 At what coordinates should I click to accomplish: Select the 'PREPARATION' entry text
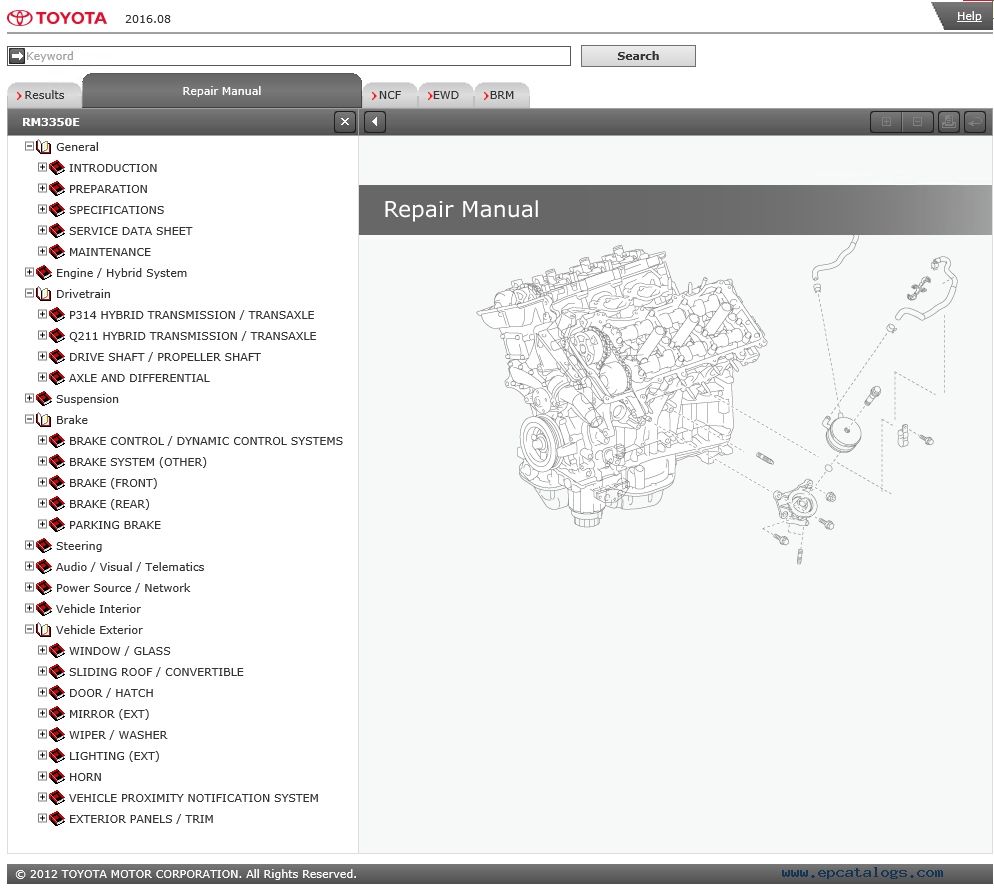point(108,189)
